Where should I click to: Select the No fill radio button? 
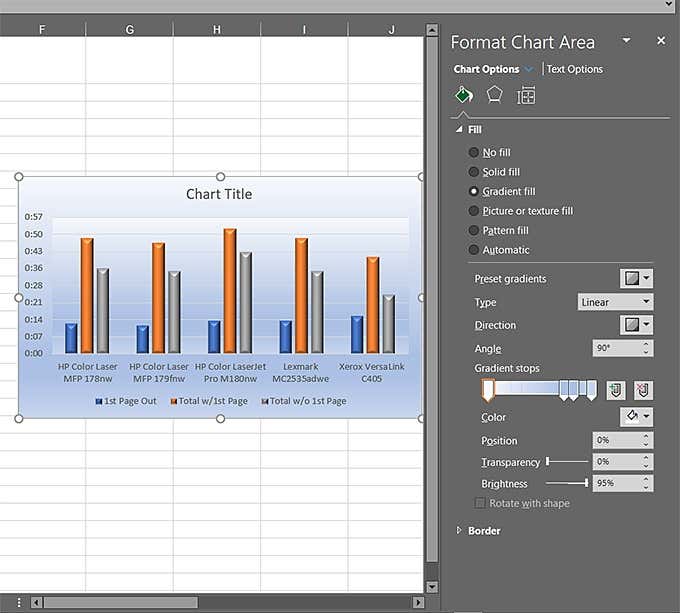click(x=474, y=153)
